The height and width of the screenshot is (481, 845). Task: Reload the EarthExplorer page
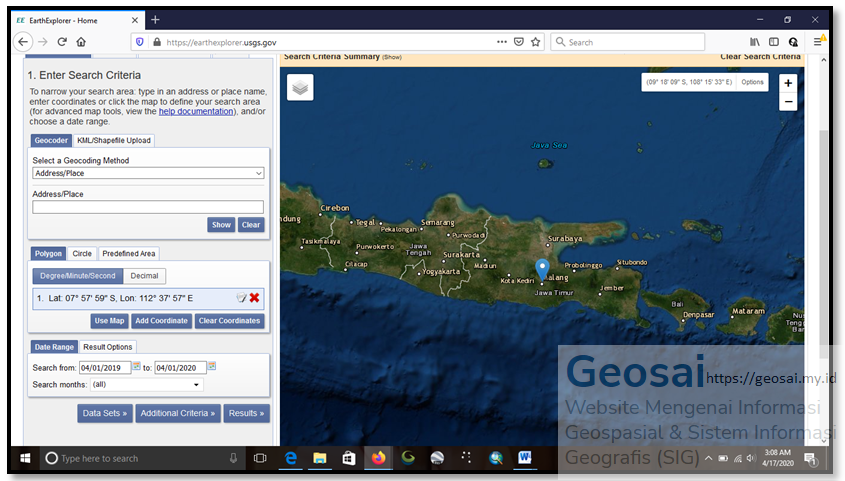(x=62, y=42)
